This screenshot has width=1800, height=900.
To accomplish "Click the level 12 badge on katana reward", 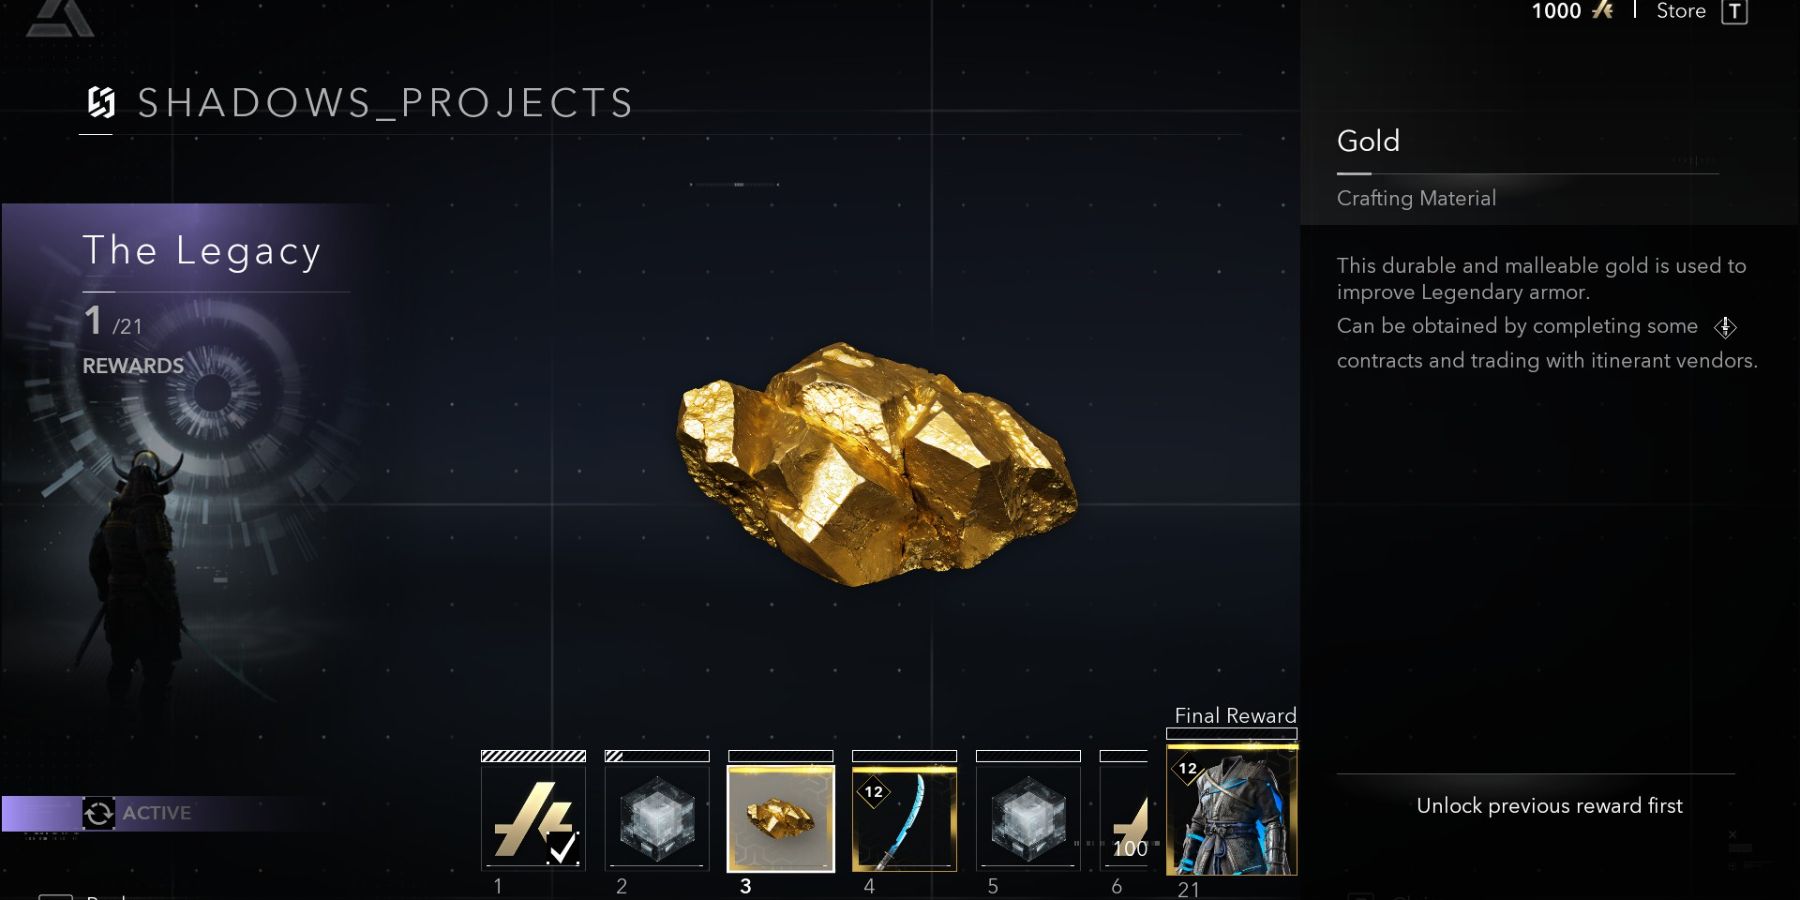I will click(x=874, y=792).
